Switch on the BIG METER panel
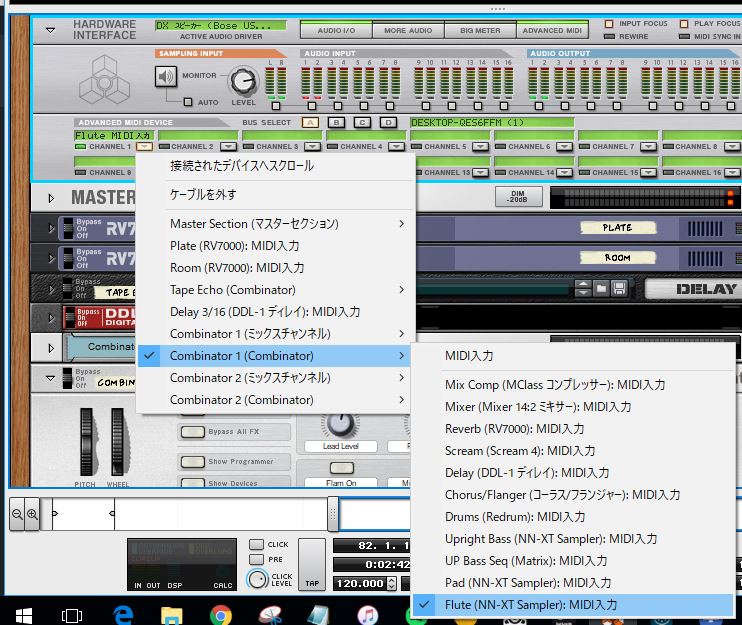 [480, 30]
